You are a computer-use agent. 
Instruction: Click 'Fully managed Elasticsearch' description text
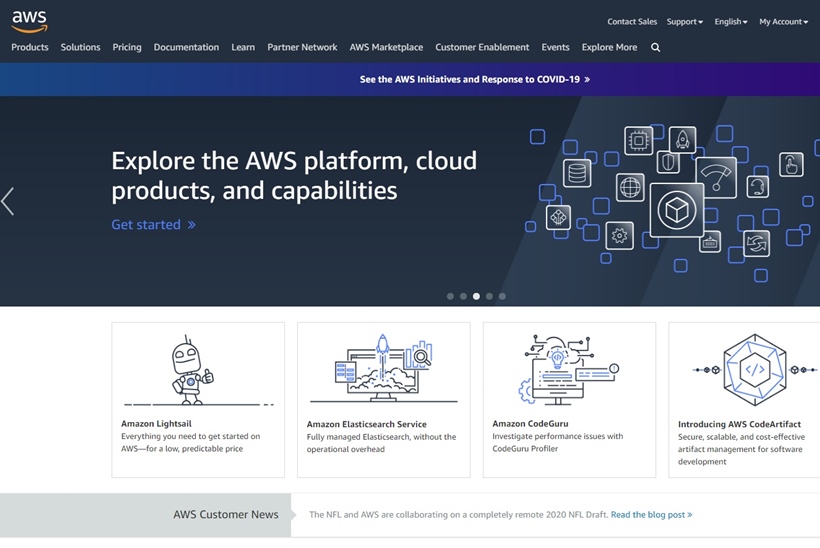[381, 443]
